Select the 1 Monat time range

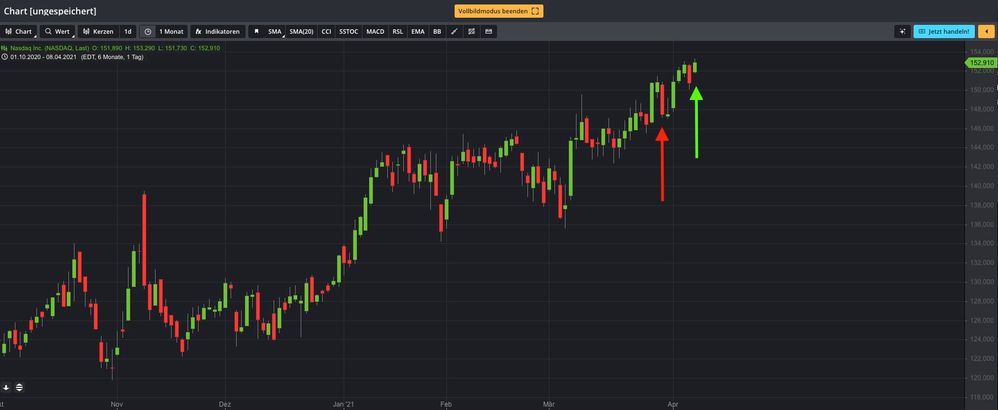[172, 32]
